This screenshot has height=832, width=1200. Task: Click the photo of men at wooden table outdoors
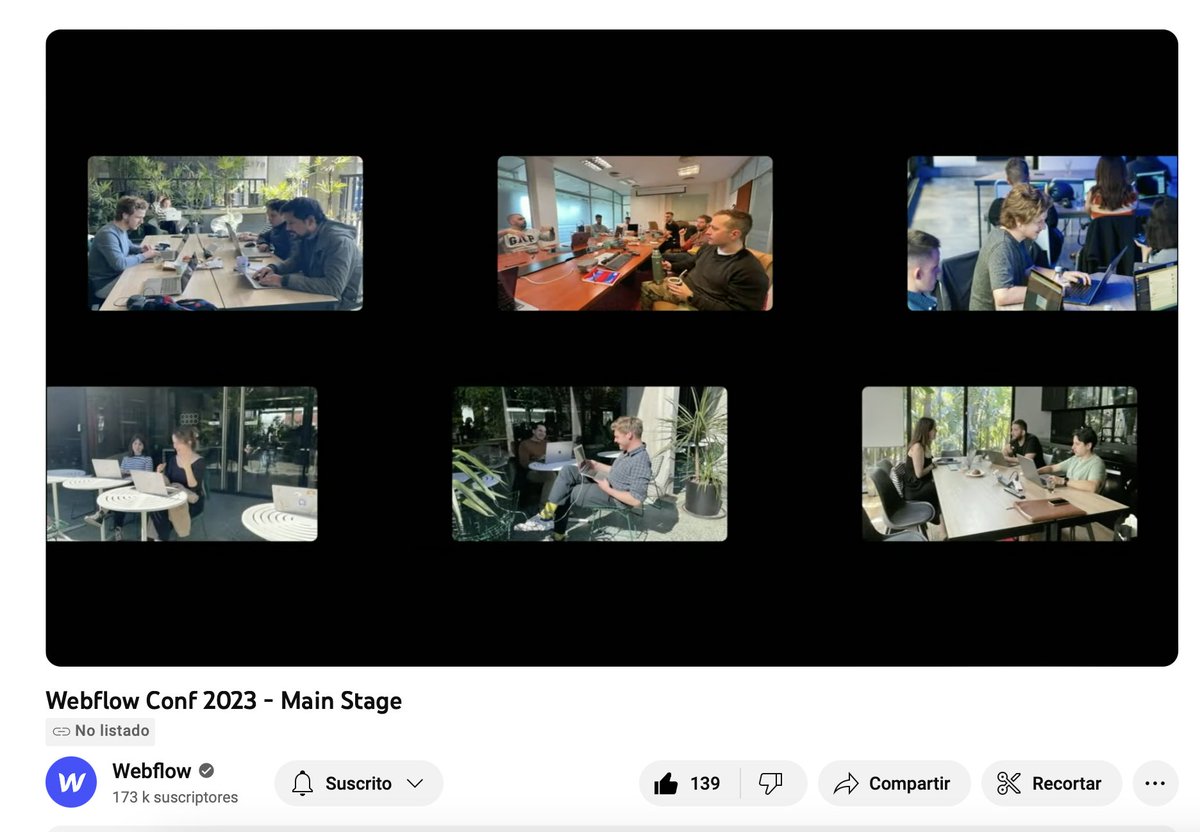pos(225,233)
